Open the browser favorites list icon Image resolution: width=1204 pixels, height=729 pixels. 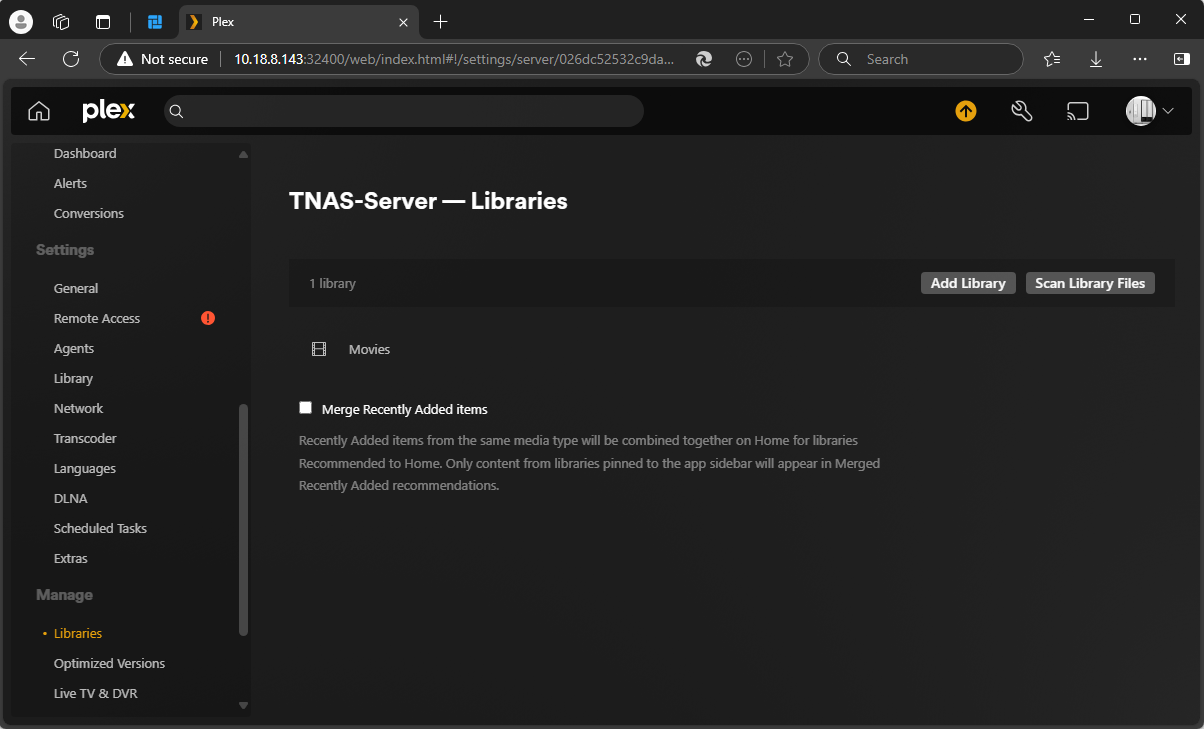pyautogui.click(x=1052, y=59)
